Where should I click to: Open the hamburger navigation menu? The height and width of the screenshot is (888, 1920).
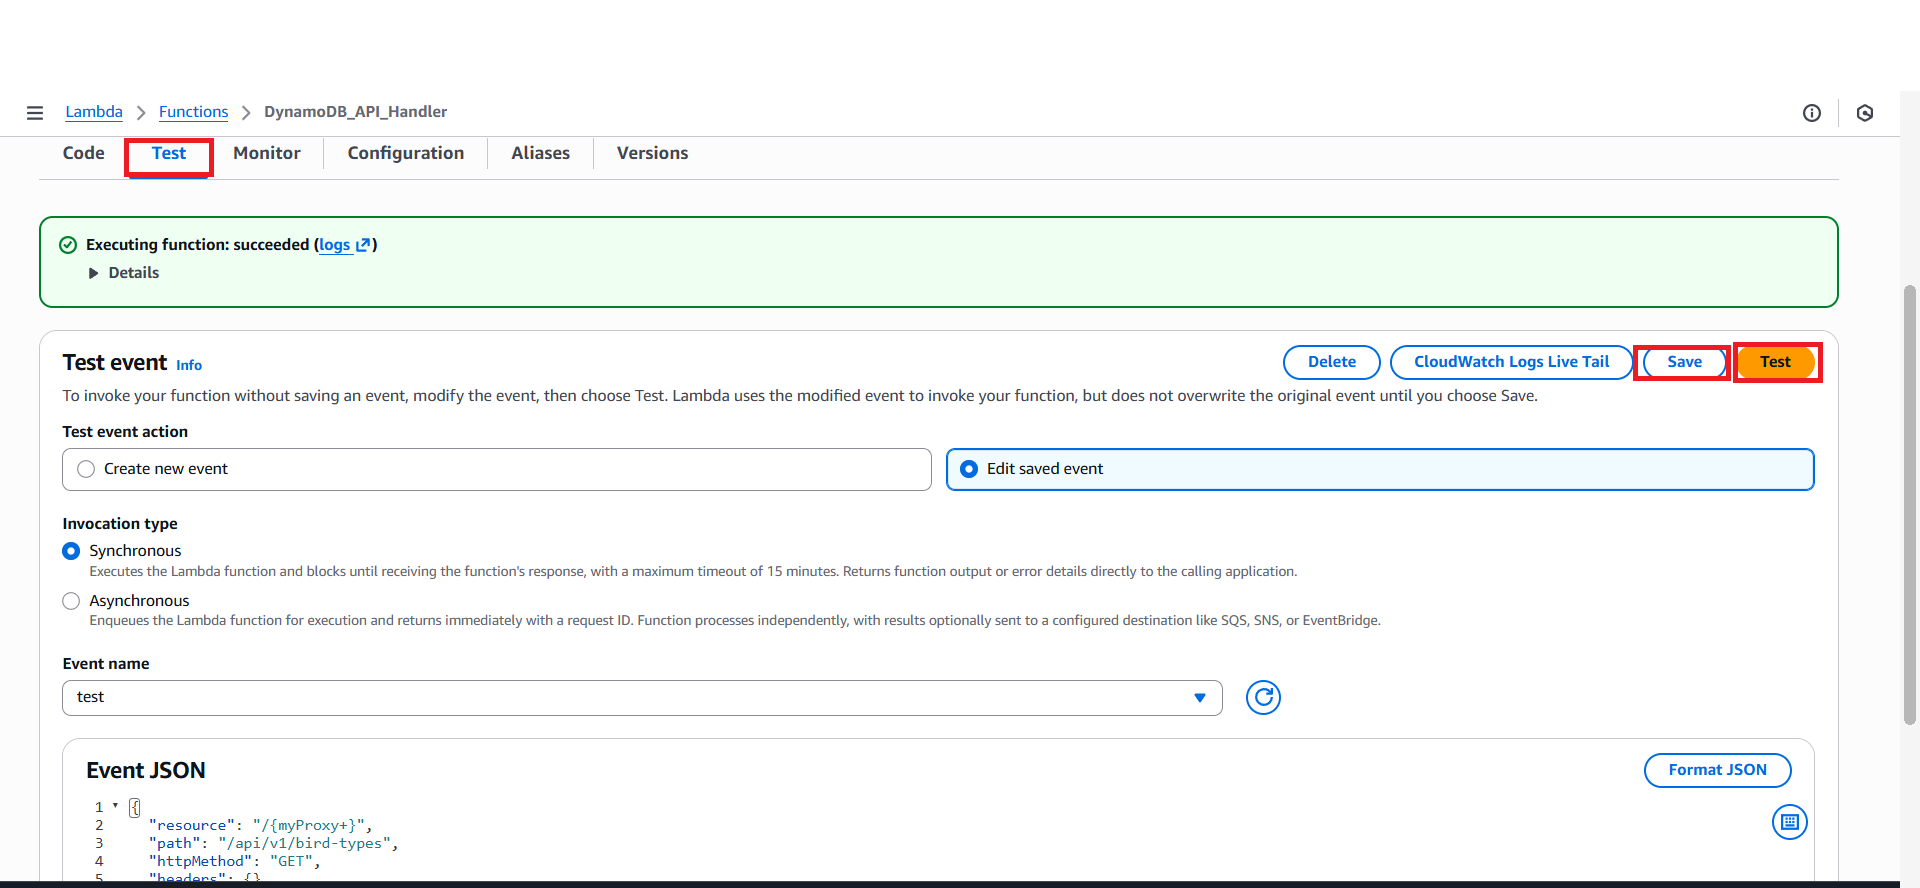coord(35,113)
